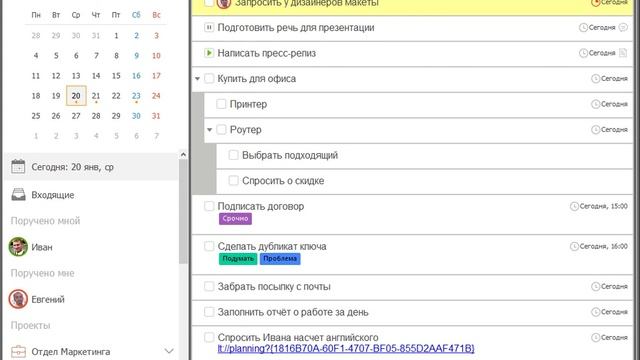Open the Отдел Маркетинга briefcase icon

pos(18,351)
